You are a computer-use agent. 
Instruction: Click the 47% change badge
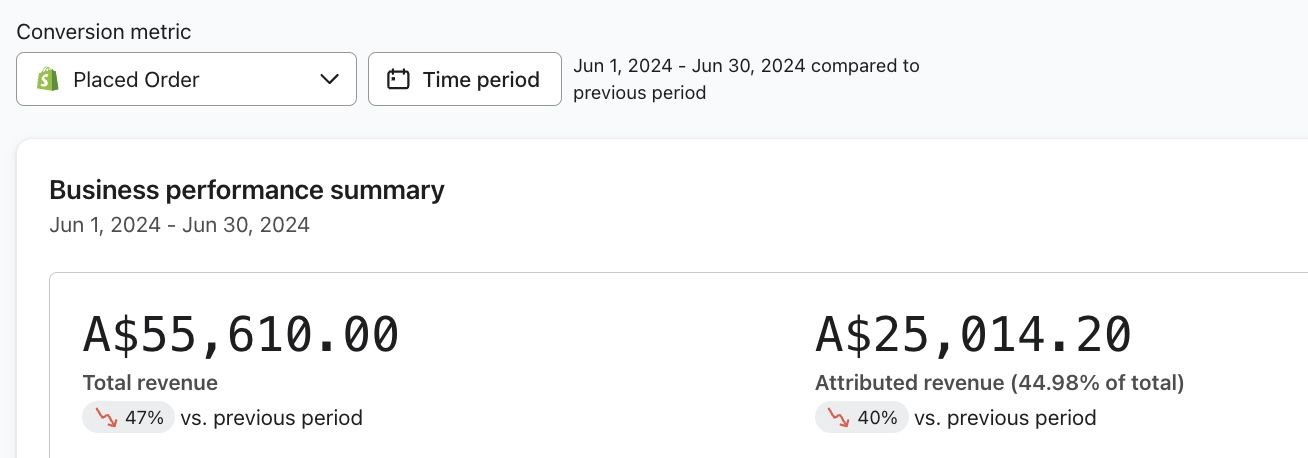pos(128,418)
